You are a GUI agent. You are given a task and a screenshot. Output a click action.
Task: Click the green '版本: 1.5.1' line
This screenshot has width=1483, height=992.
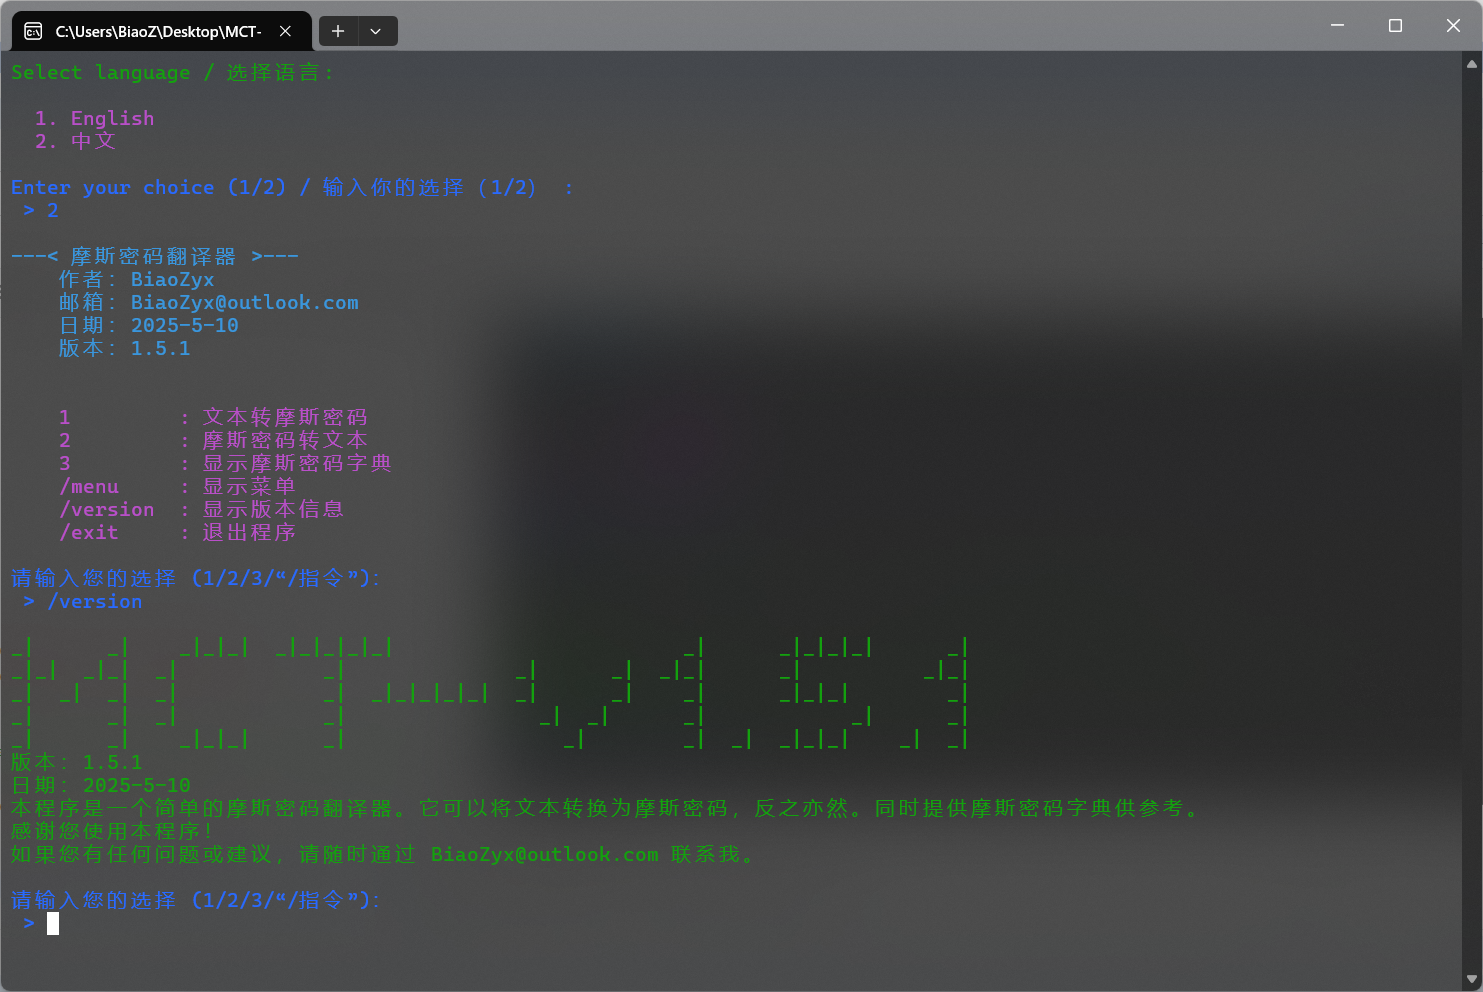click(77, 762)
